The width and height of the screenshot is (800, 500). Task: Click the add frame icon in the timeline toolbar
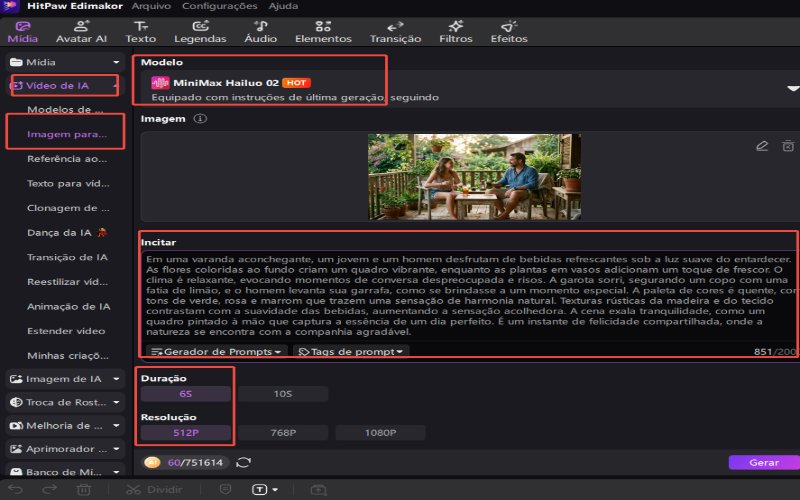[318, 490]
